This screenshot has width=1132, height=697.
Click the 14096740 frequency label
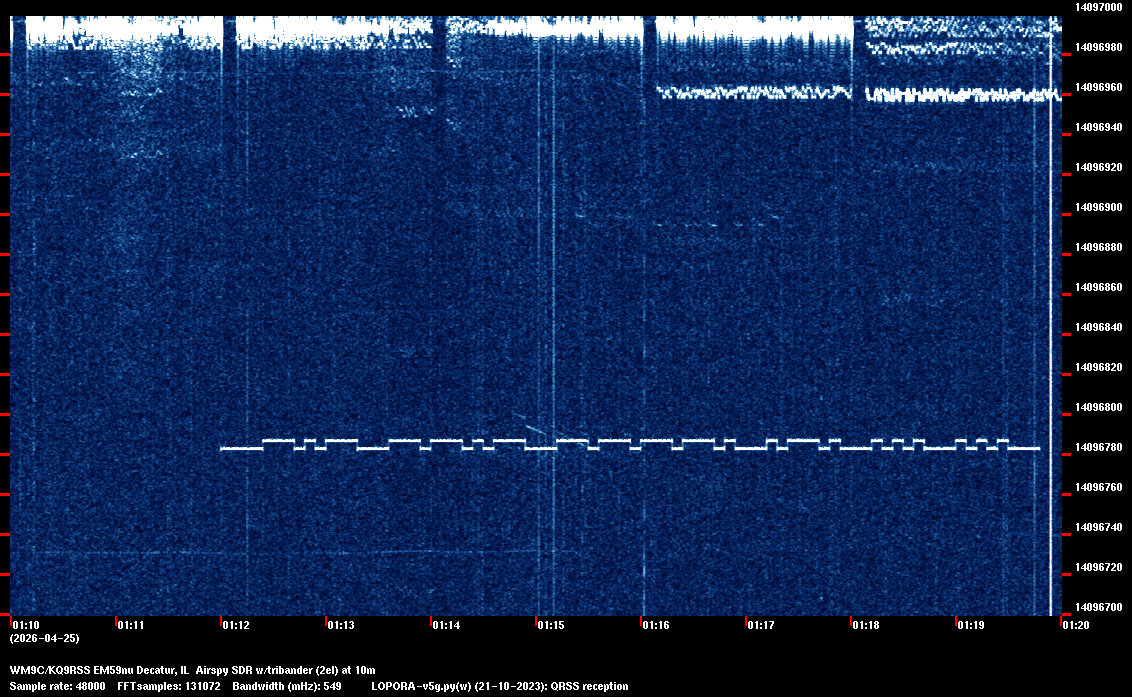pos(1099,527)
